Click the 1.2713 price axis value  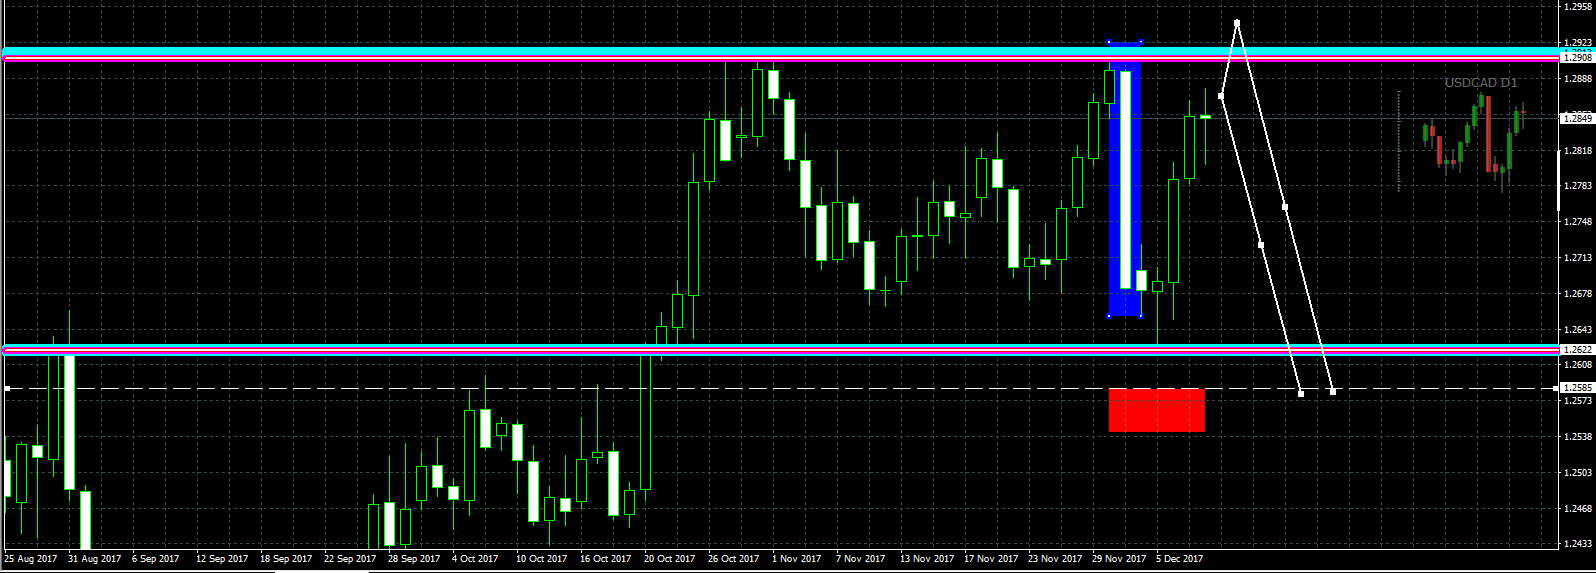pos(1578,258)
